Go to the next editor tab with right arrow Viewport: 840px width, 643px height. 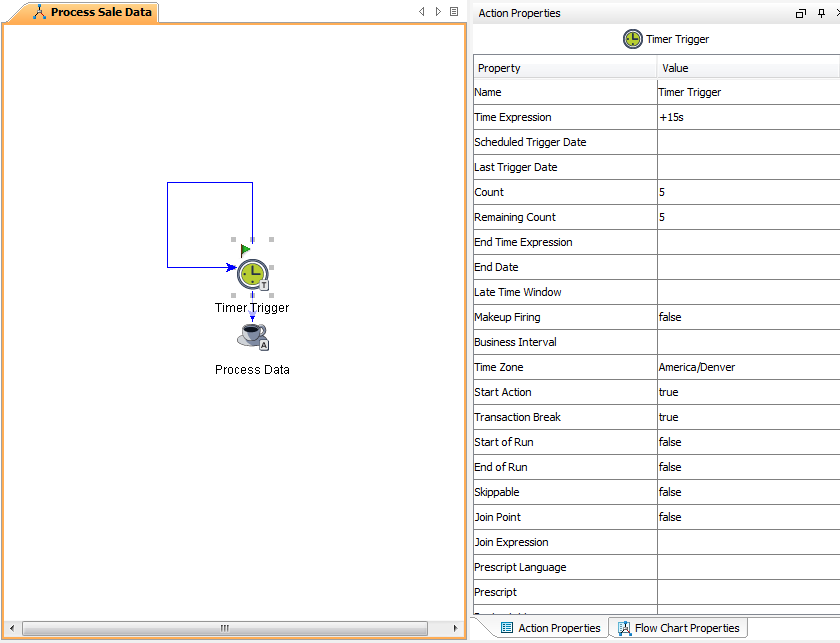pos(438,11)
